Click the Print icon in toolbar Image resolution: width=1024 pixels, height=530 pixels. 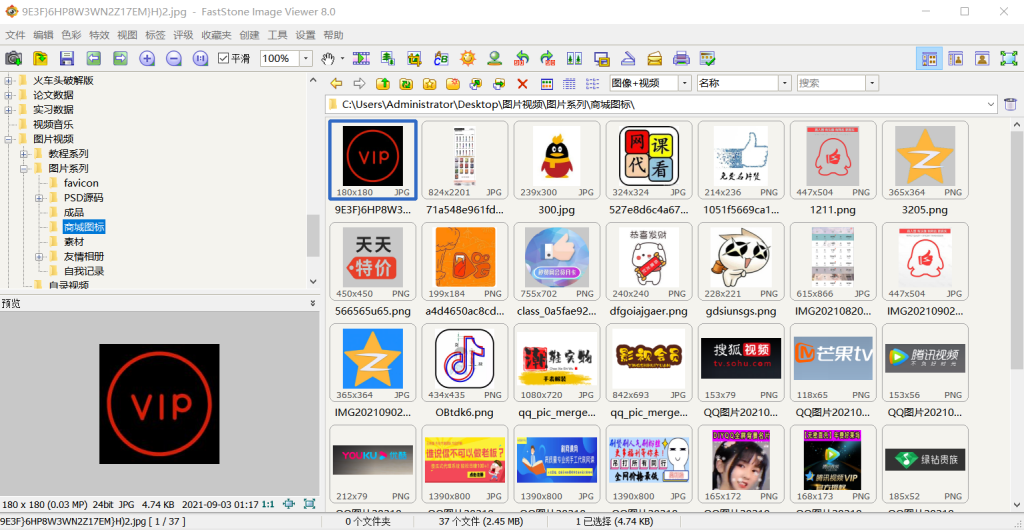681,59
